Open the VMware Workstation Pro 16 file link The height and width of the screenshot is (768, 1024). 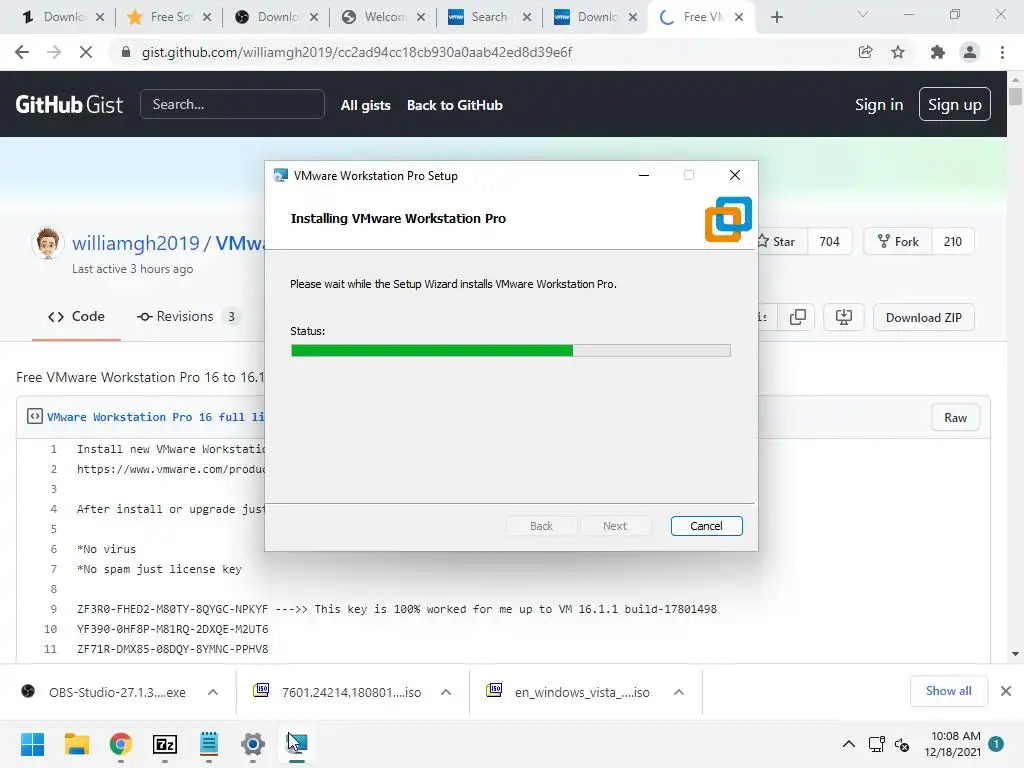pos(155,417)
